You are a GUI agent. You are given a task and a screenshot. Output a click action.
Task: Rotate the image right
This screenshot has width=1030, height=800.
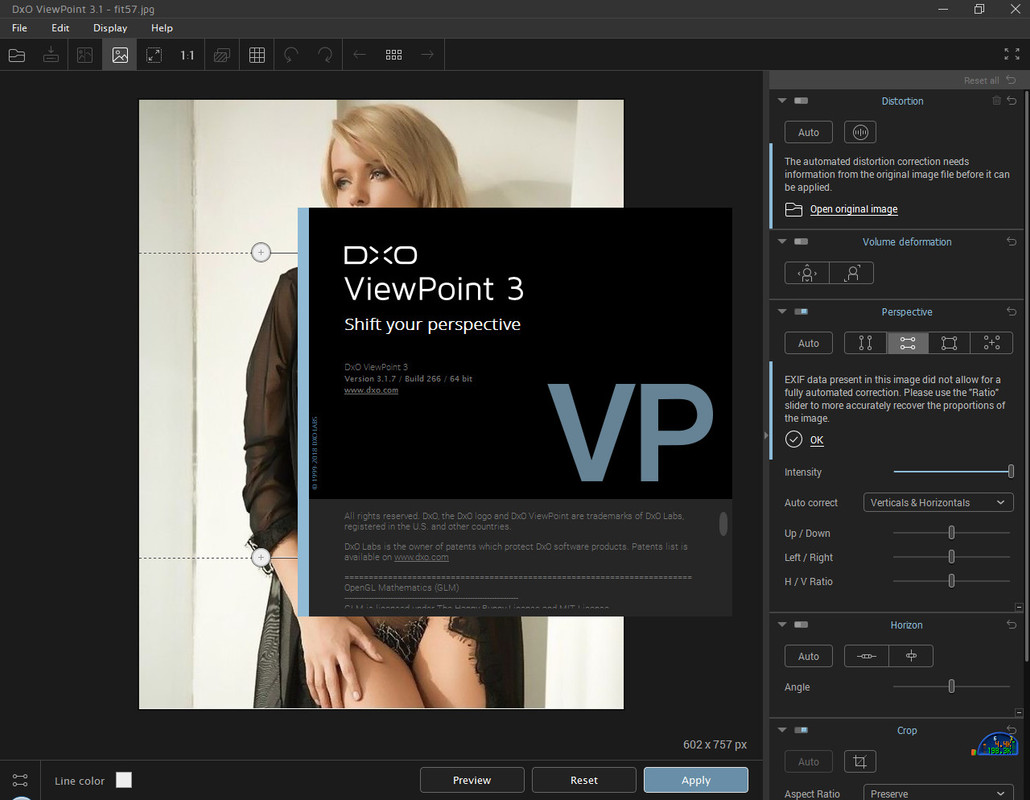pyautogui.click(x=325, y=55)
